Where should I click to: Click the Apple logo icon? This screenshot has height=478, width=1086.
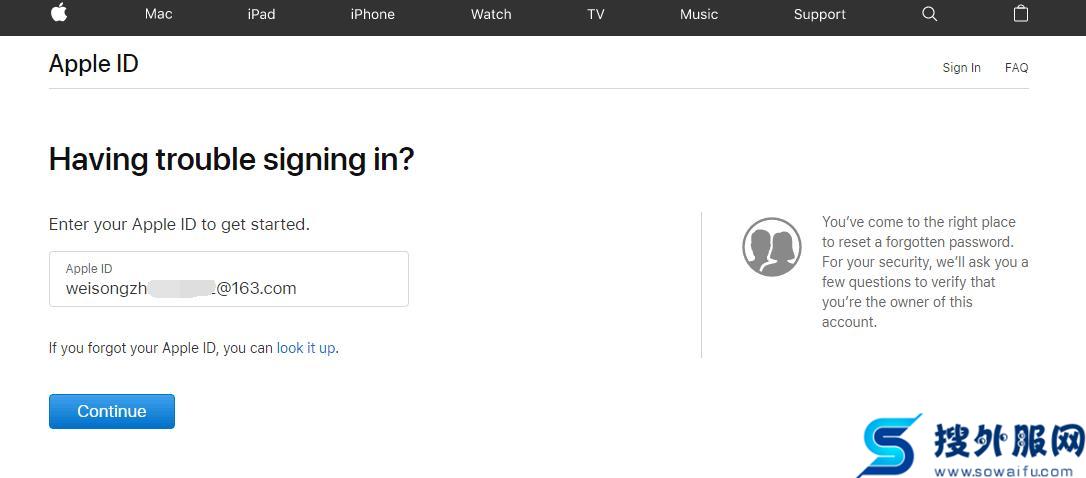pos(60,13)
